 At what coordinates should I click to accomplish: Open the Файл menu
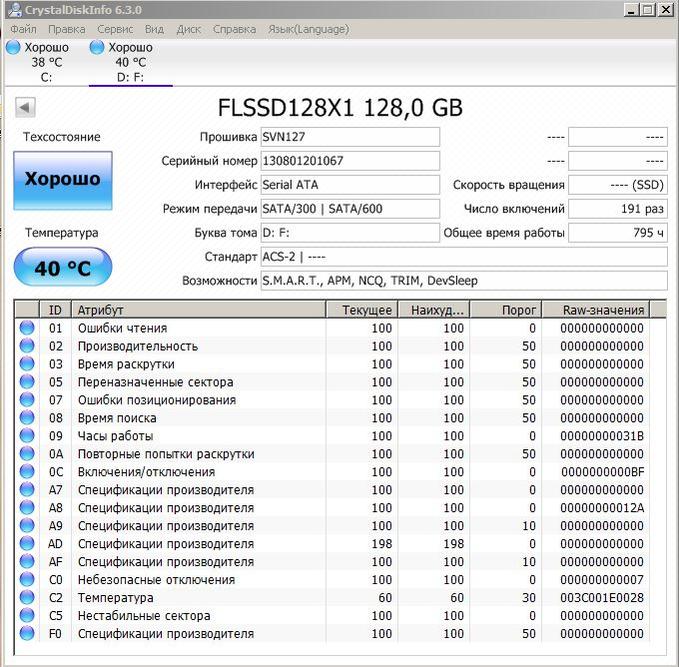(x=23, y=29)
